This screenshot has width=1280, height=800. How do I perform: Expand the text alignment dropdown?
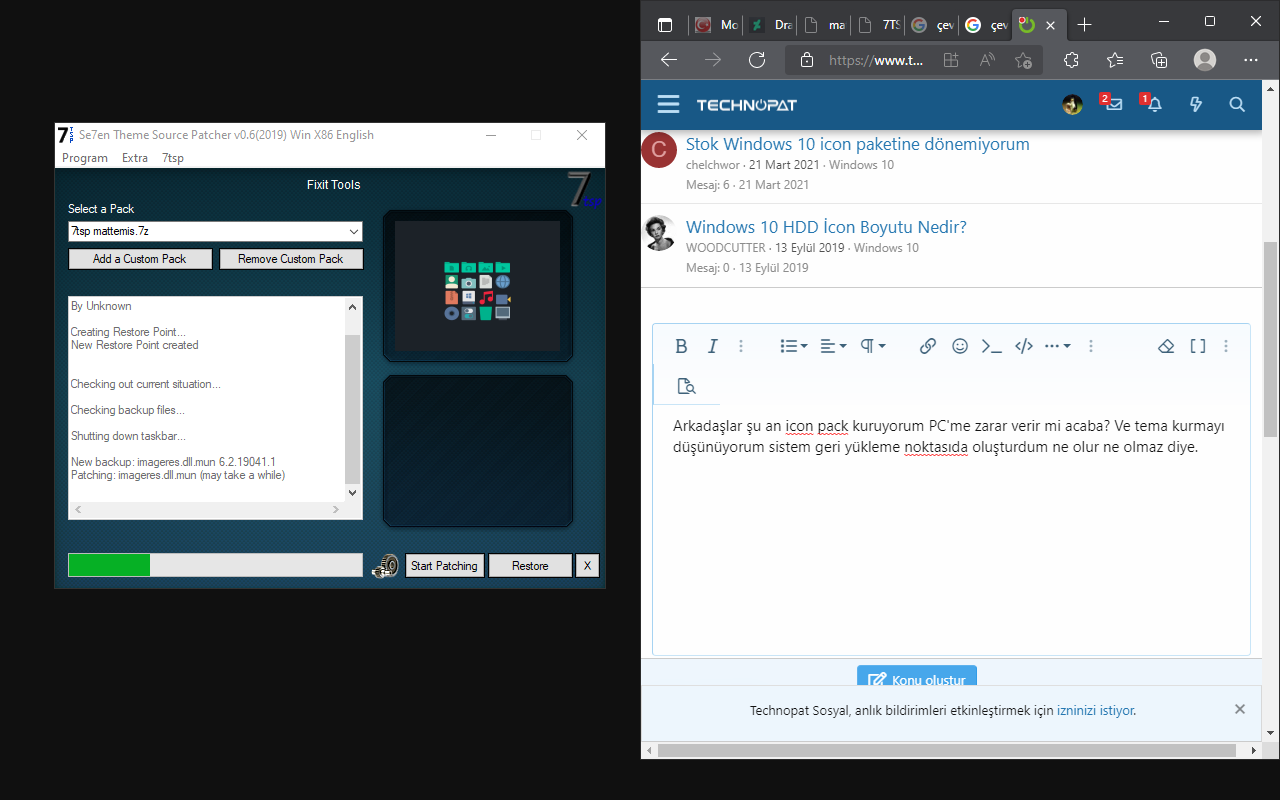833,346
